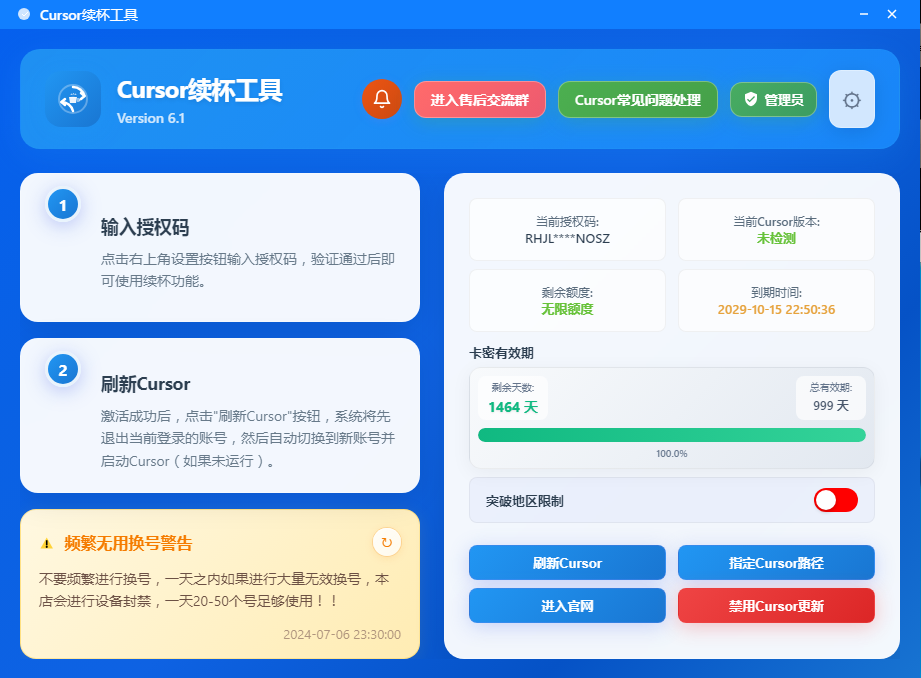921x678 pixels.
Task: Open Cursor常见问题处理 help button
Action: click(637, 100)
